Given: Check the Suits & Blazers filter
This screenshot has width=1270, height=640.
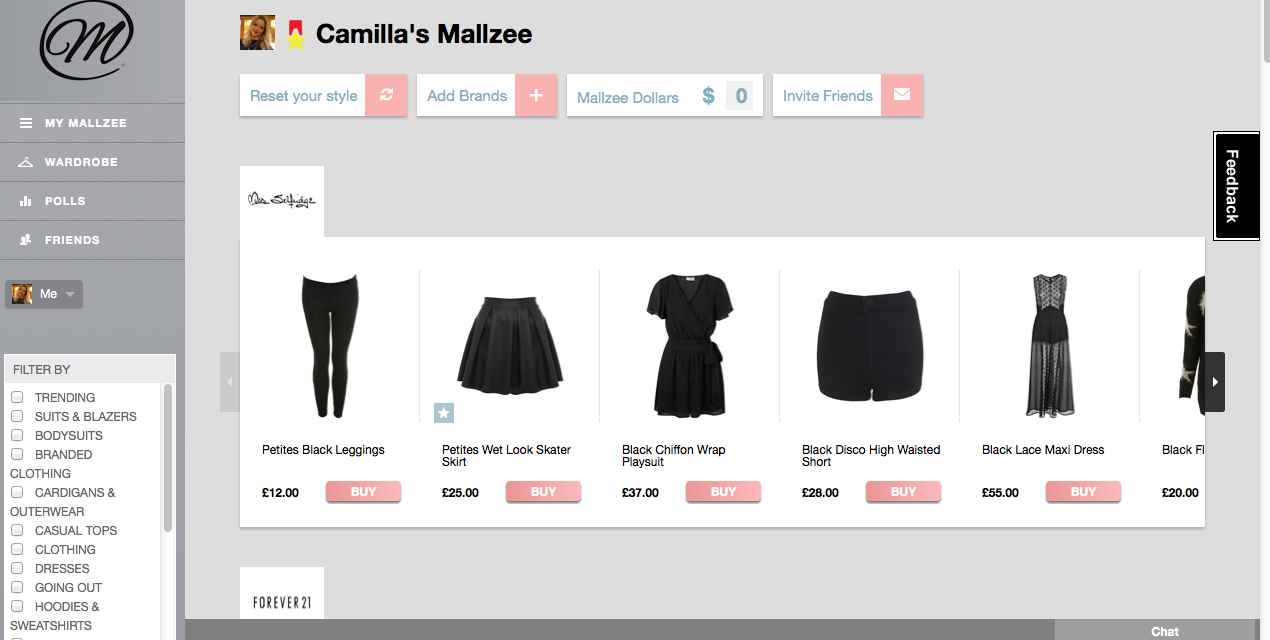Looking at the screenshot, I should click(17, 416).
